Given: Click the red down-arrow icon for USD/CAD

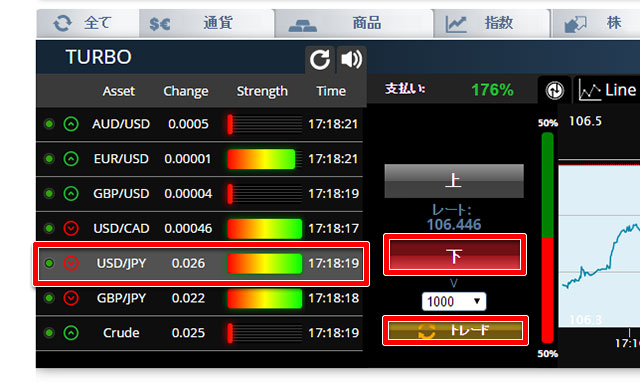Looking at the screenshot, I should pyautogui.click(x=71, y=228).
